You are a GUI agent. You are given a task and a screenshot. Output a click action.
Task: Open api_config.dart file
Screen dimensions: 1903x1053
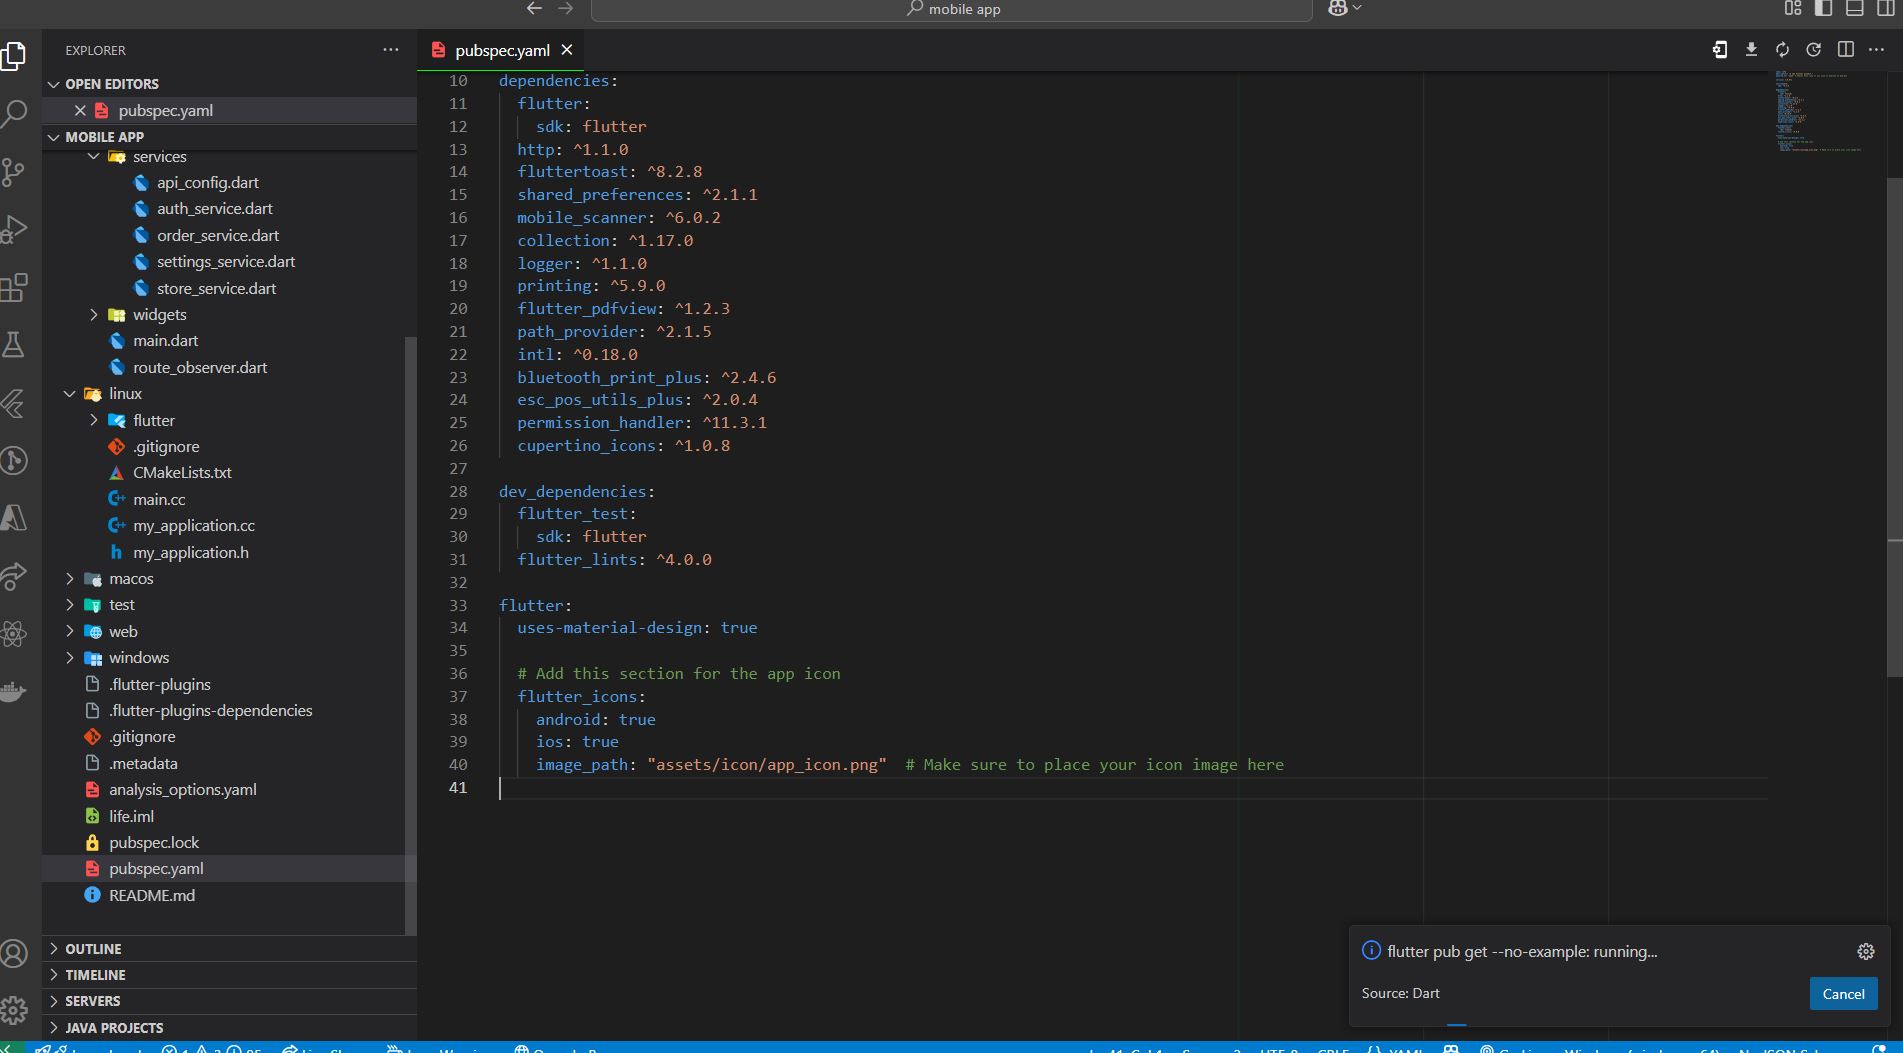207,182
